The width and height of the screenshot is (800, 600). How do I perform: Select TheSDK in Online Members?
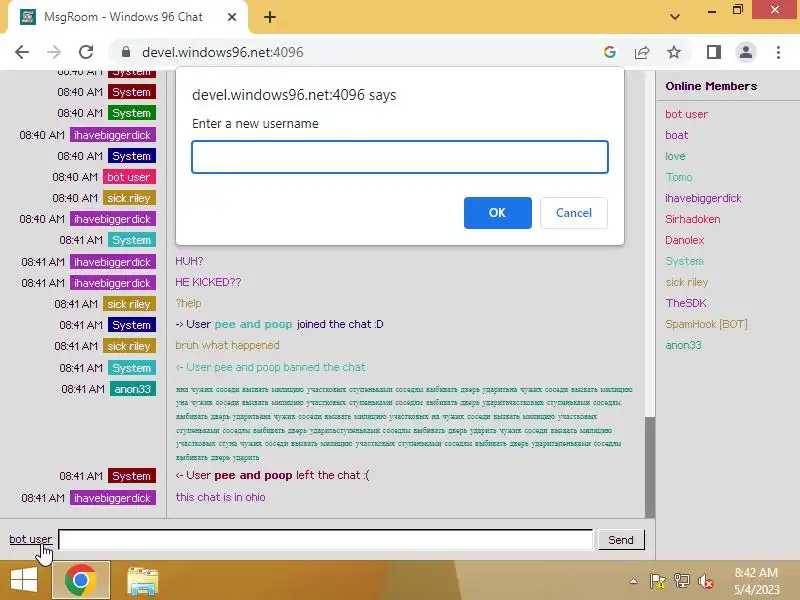(x=686, y=303)
